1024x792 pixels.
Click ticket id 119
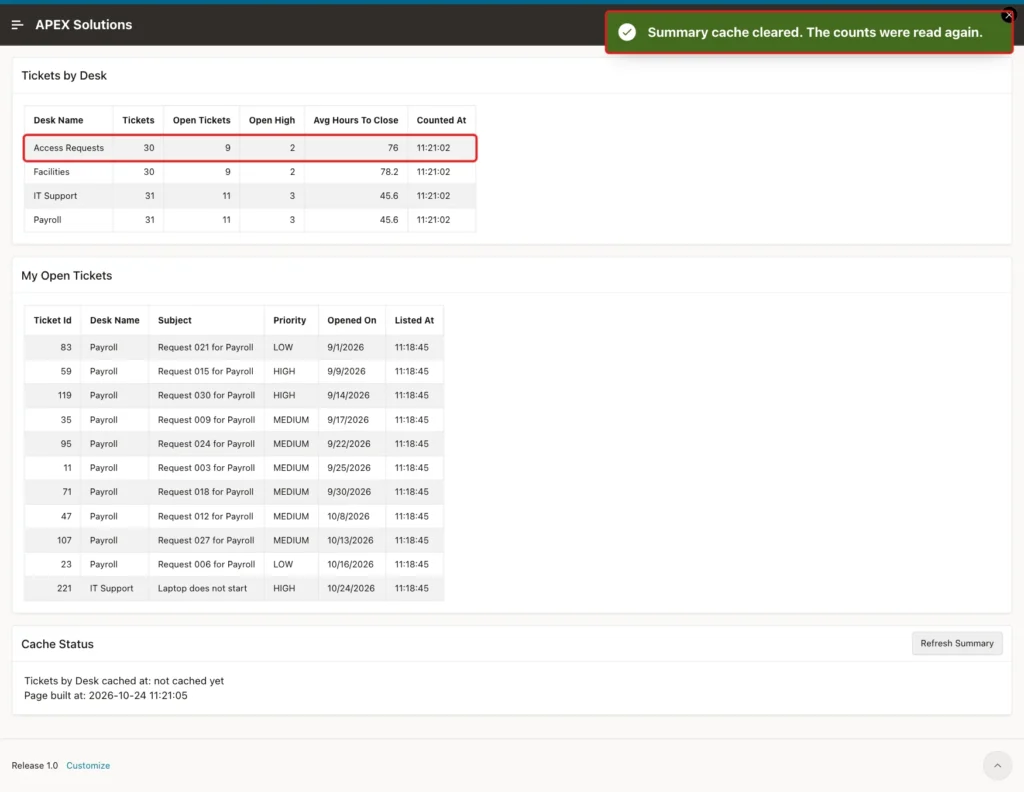(64, 395)
